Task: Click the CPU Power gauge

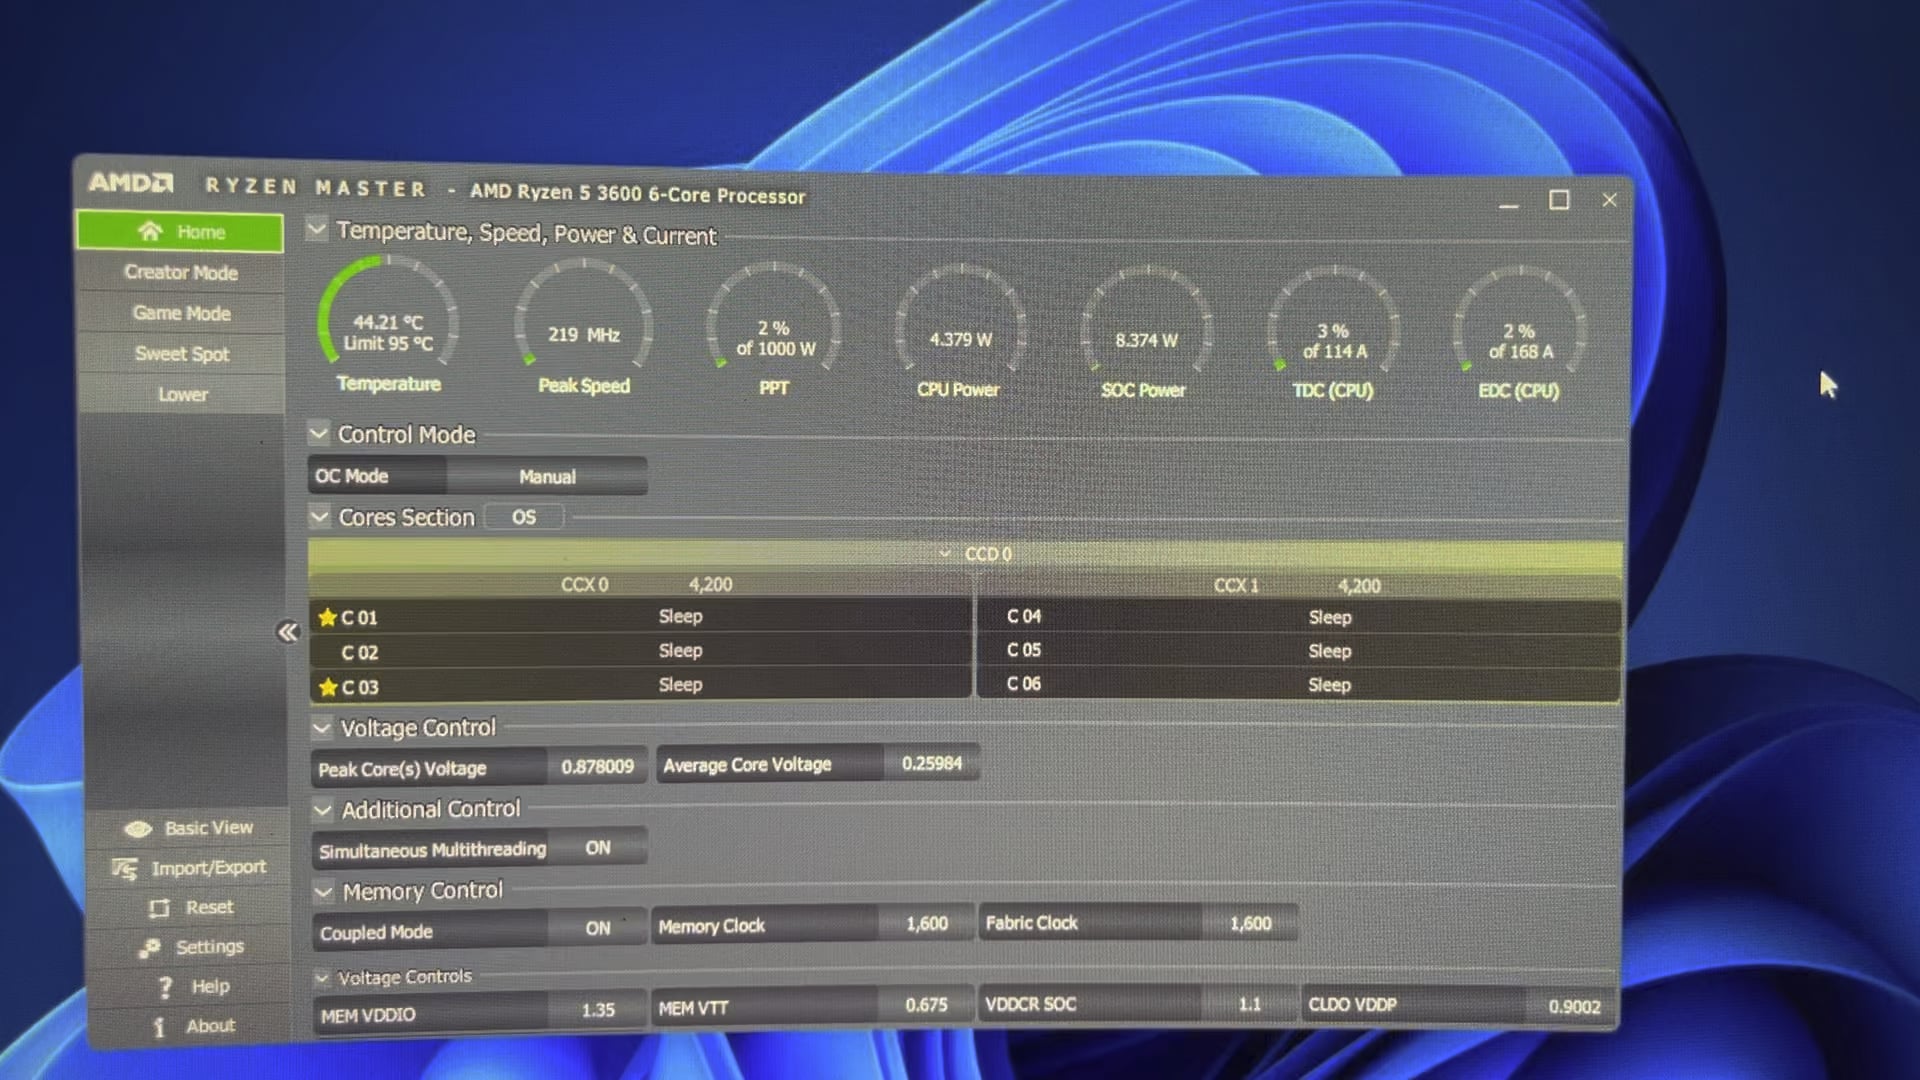Action: (x=960, y=320)
